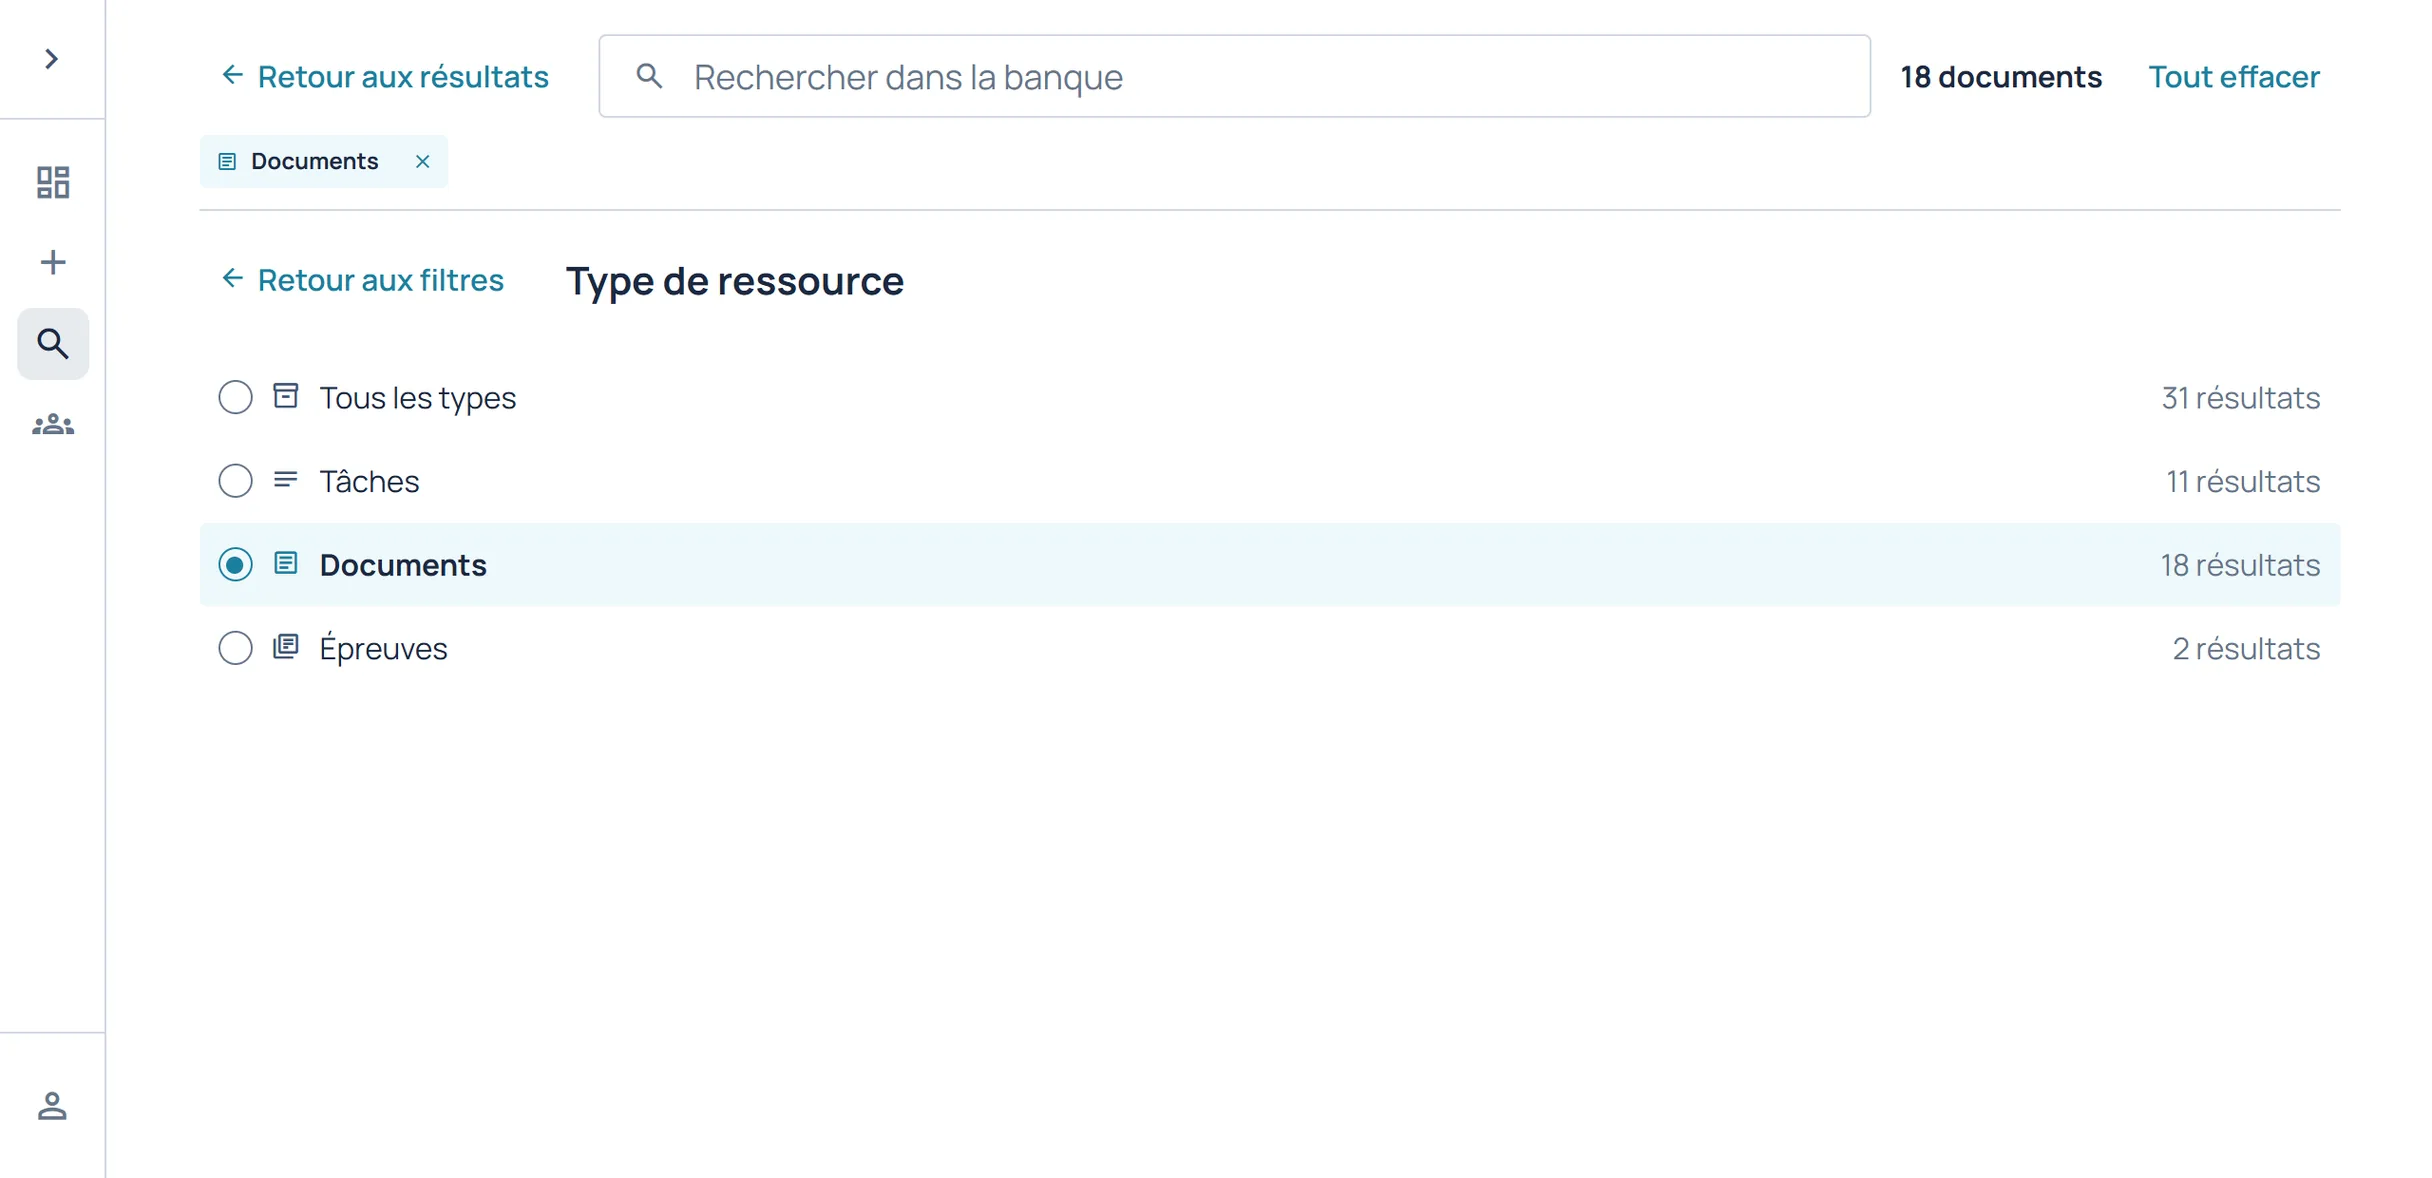Click the 18 documents counter text
The height and width of the screenshot is (1178, 2432).
click(x=2001, y=76)
